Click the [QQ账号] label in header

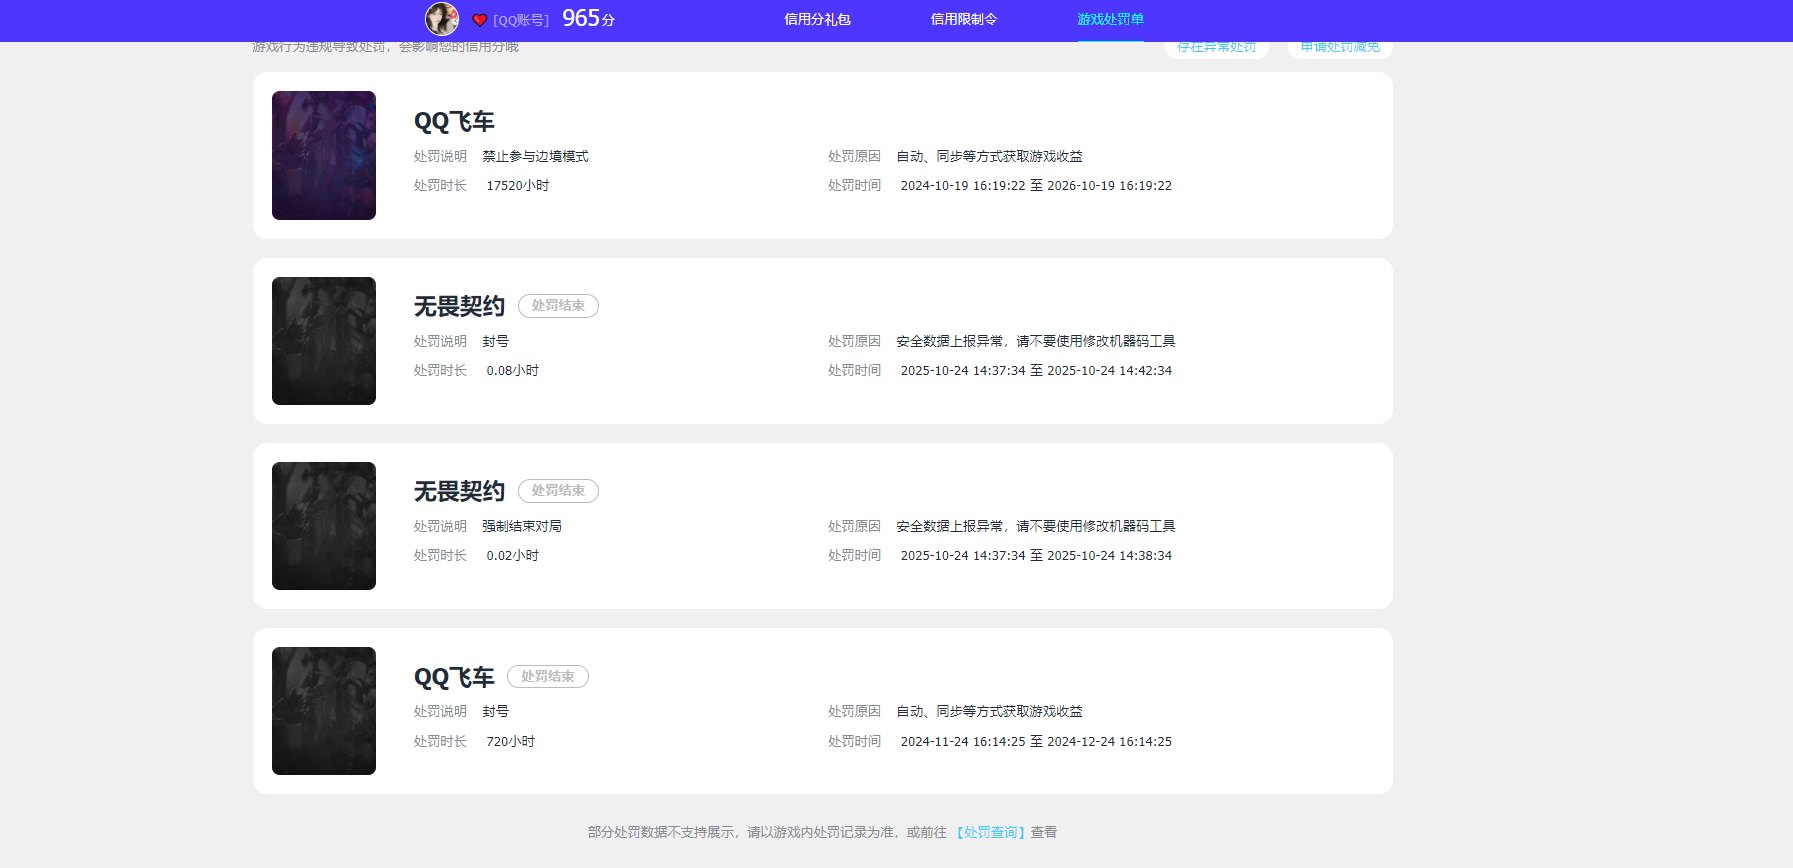point(521,20)
